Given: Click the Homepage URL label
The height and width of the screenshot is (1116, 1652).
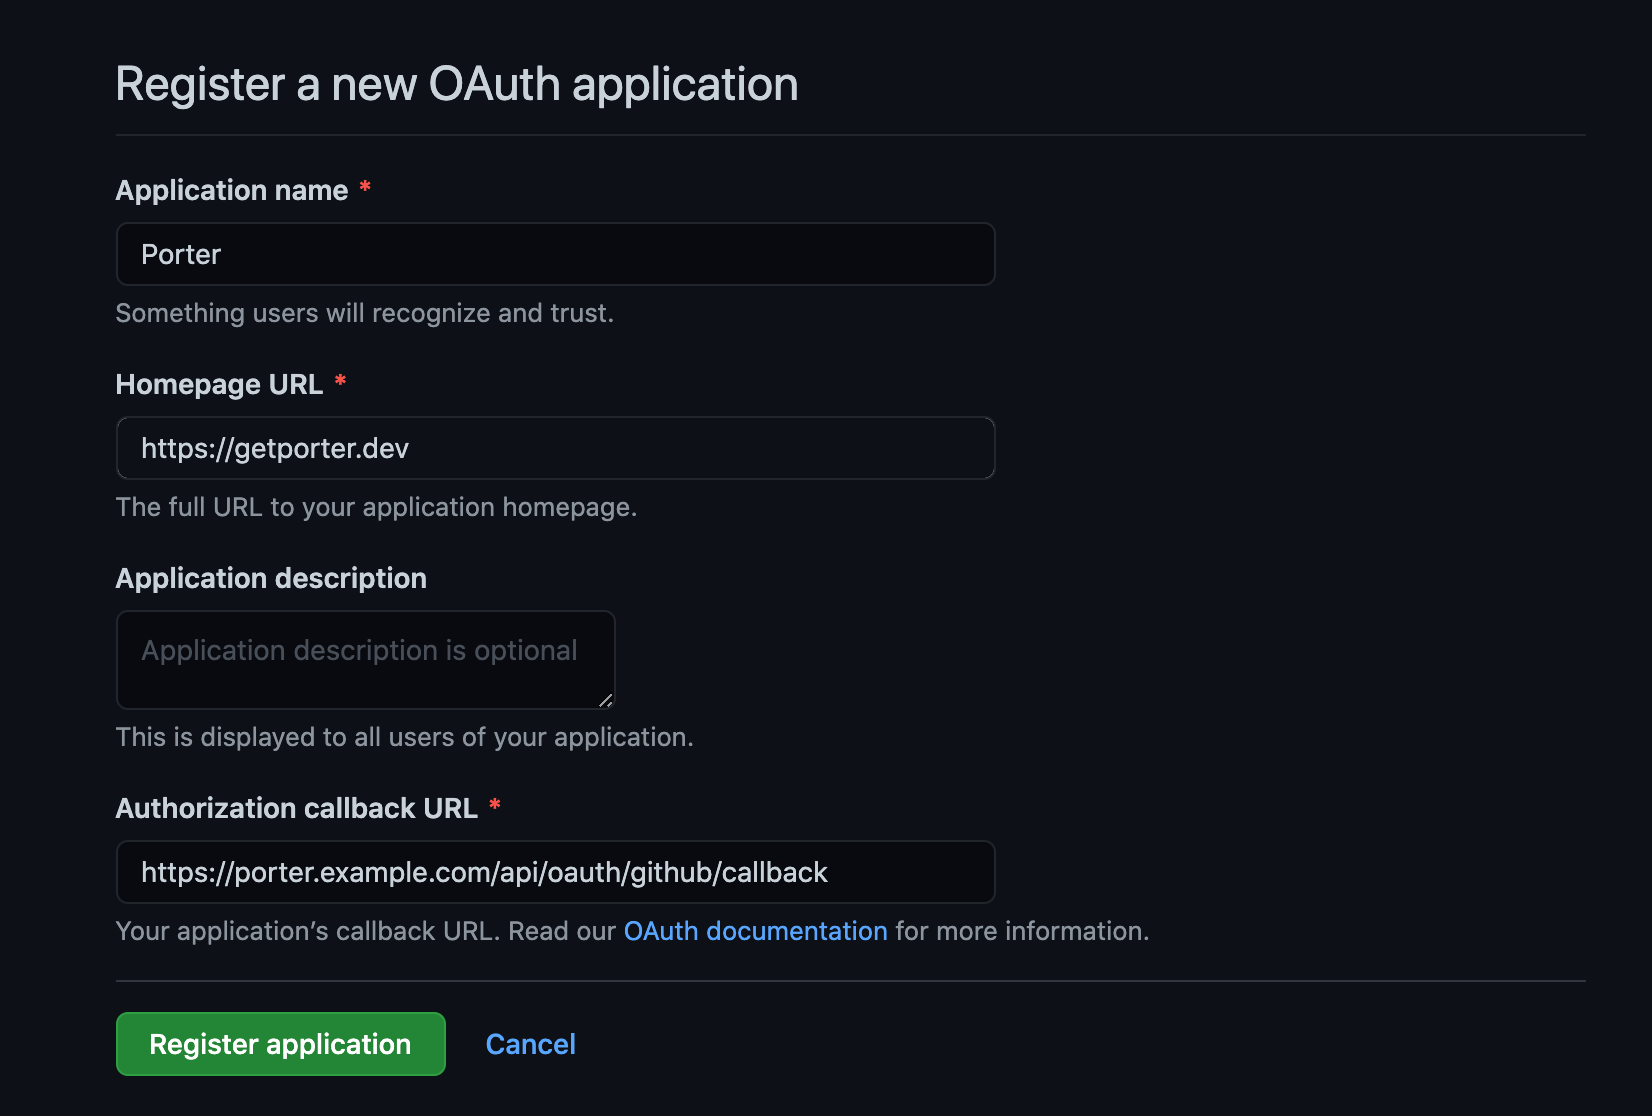Looking at the screenshot, I should [x=218, y=383].
